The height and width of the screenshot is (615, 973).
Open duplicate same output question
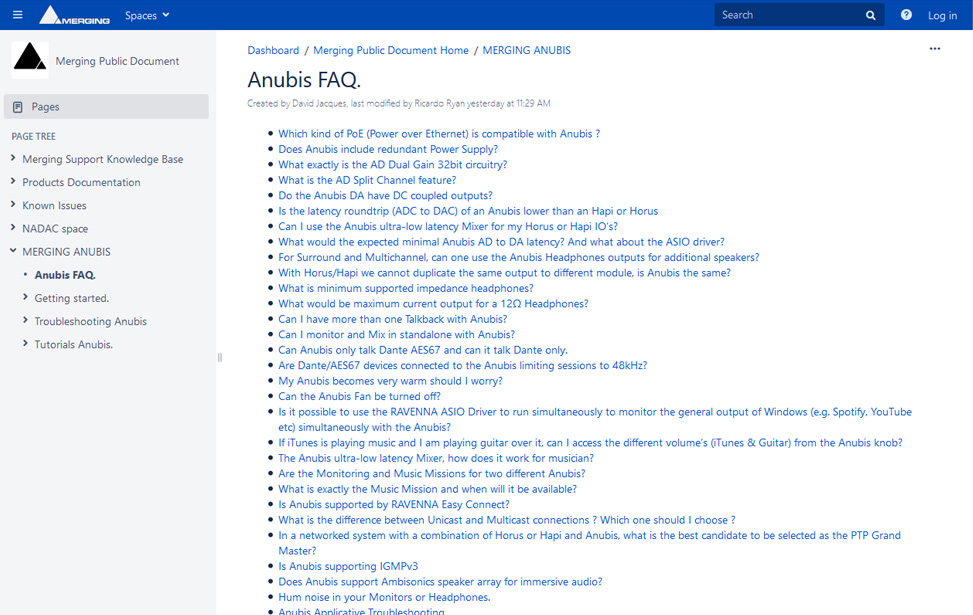[504, 272]
